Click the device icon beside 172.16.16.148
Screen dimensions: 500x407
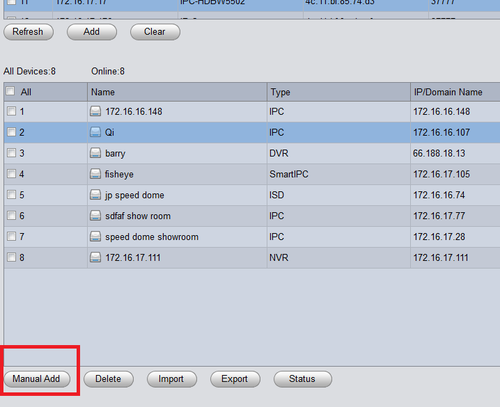coord(95,111)
